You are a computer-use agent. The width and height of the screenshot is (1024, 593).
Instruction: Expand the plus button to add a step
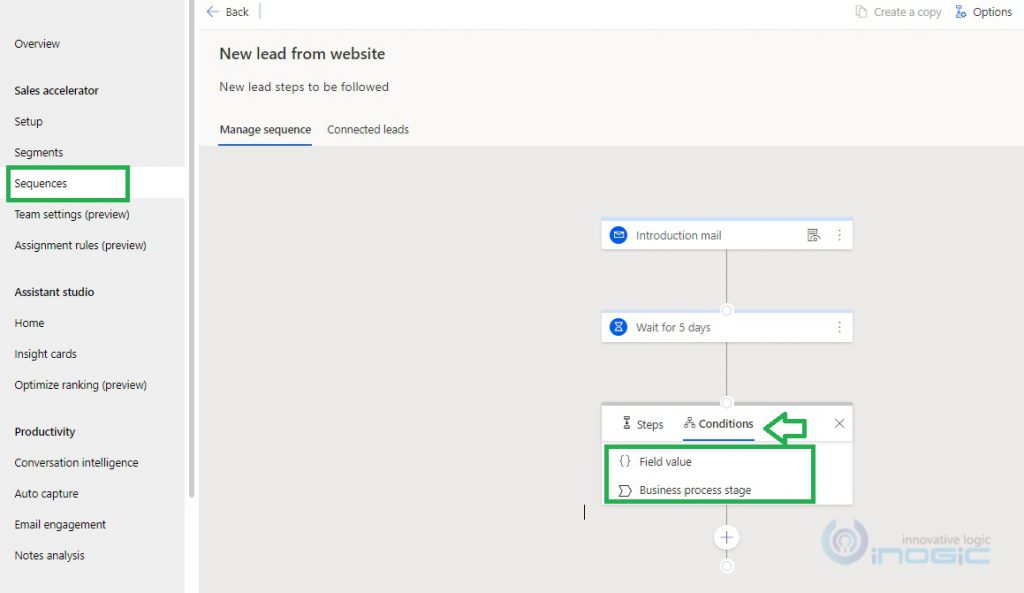click(726, 537)
